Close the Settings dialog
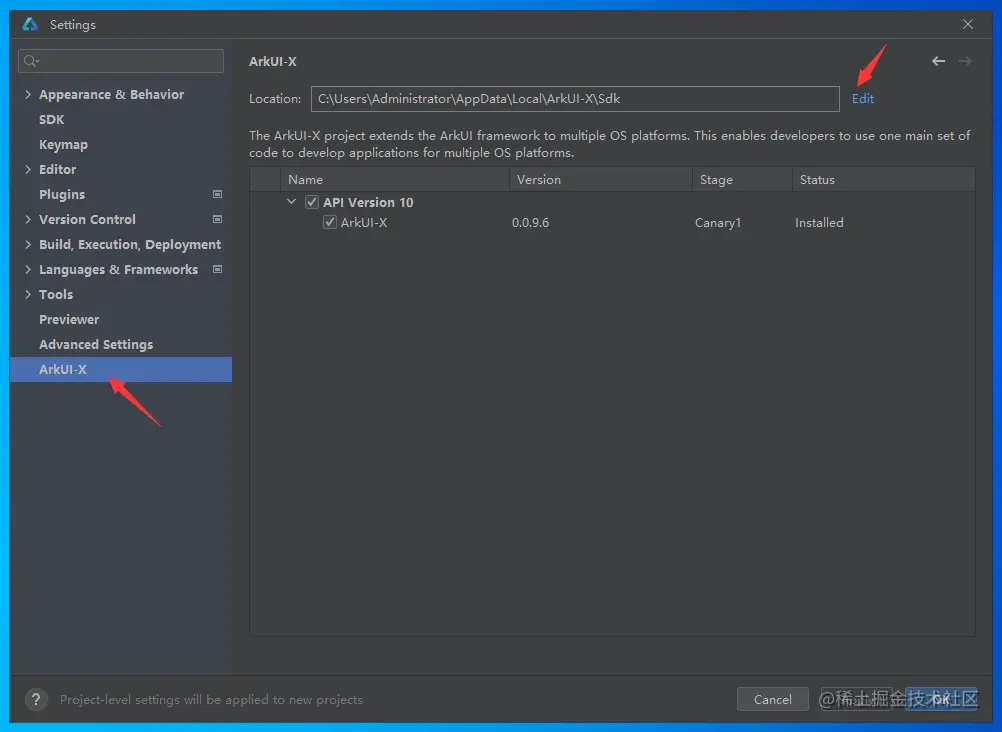The height and width of the screenshot is (732, 1002). click(968, 24)
